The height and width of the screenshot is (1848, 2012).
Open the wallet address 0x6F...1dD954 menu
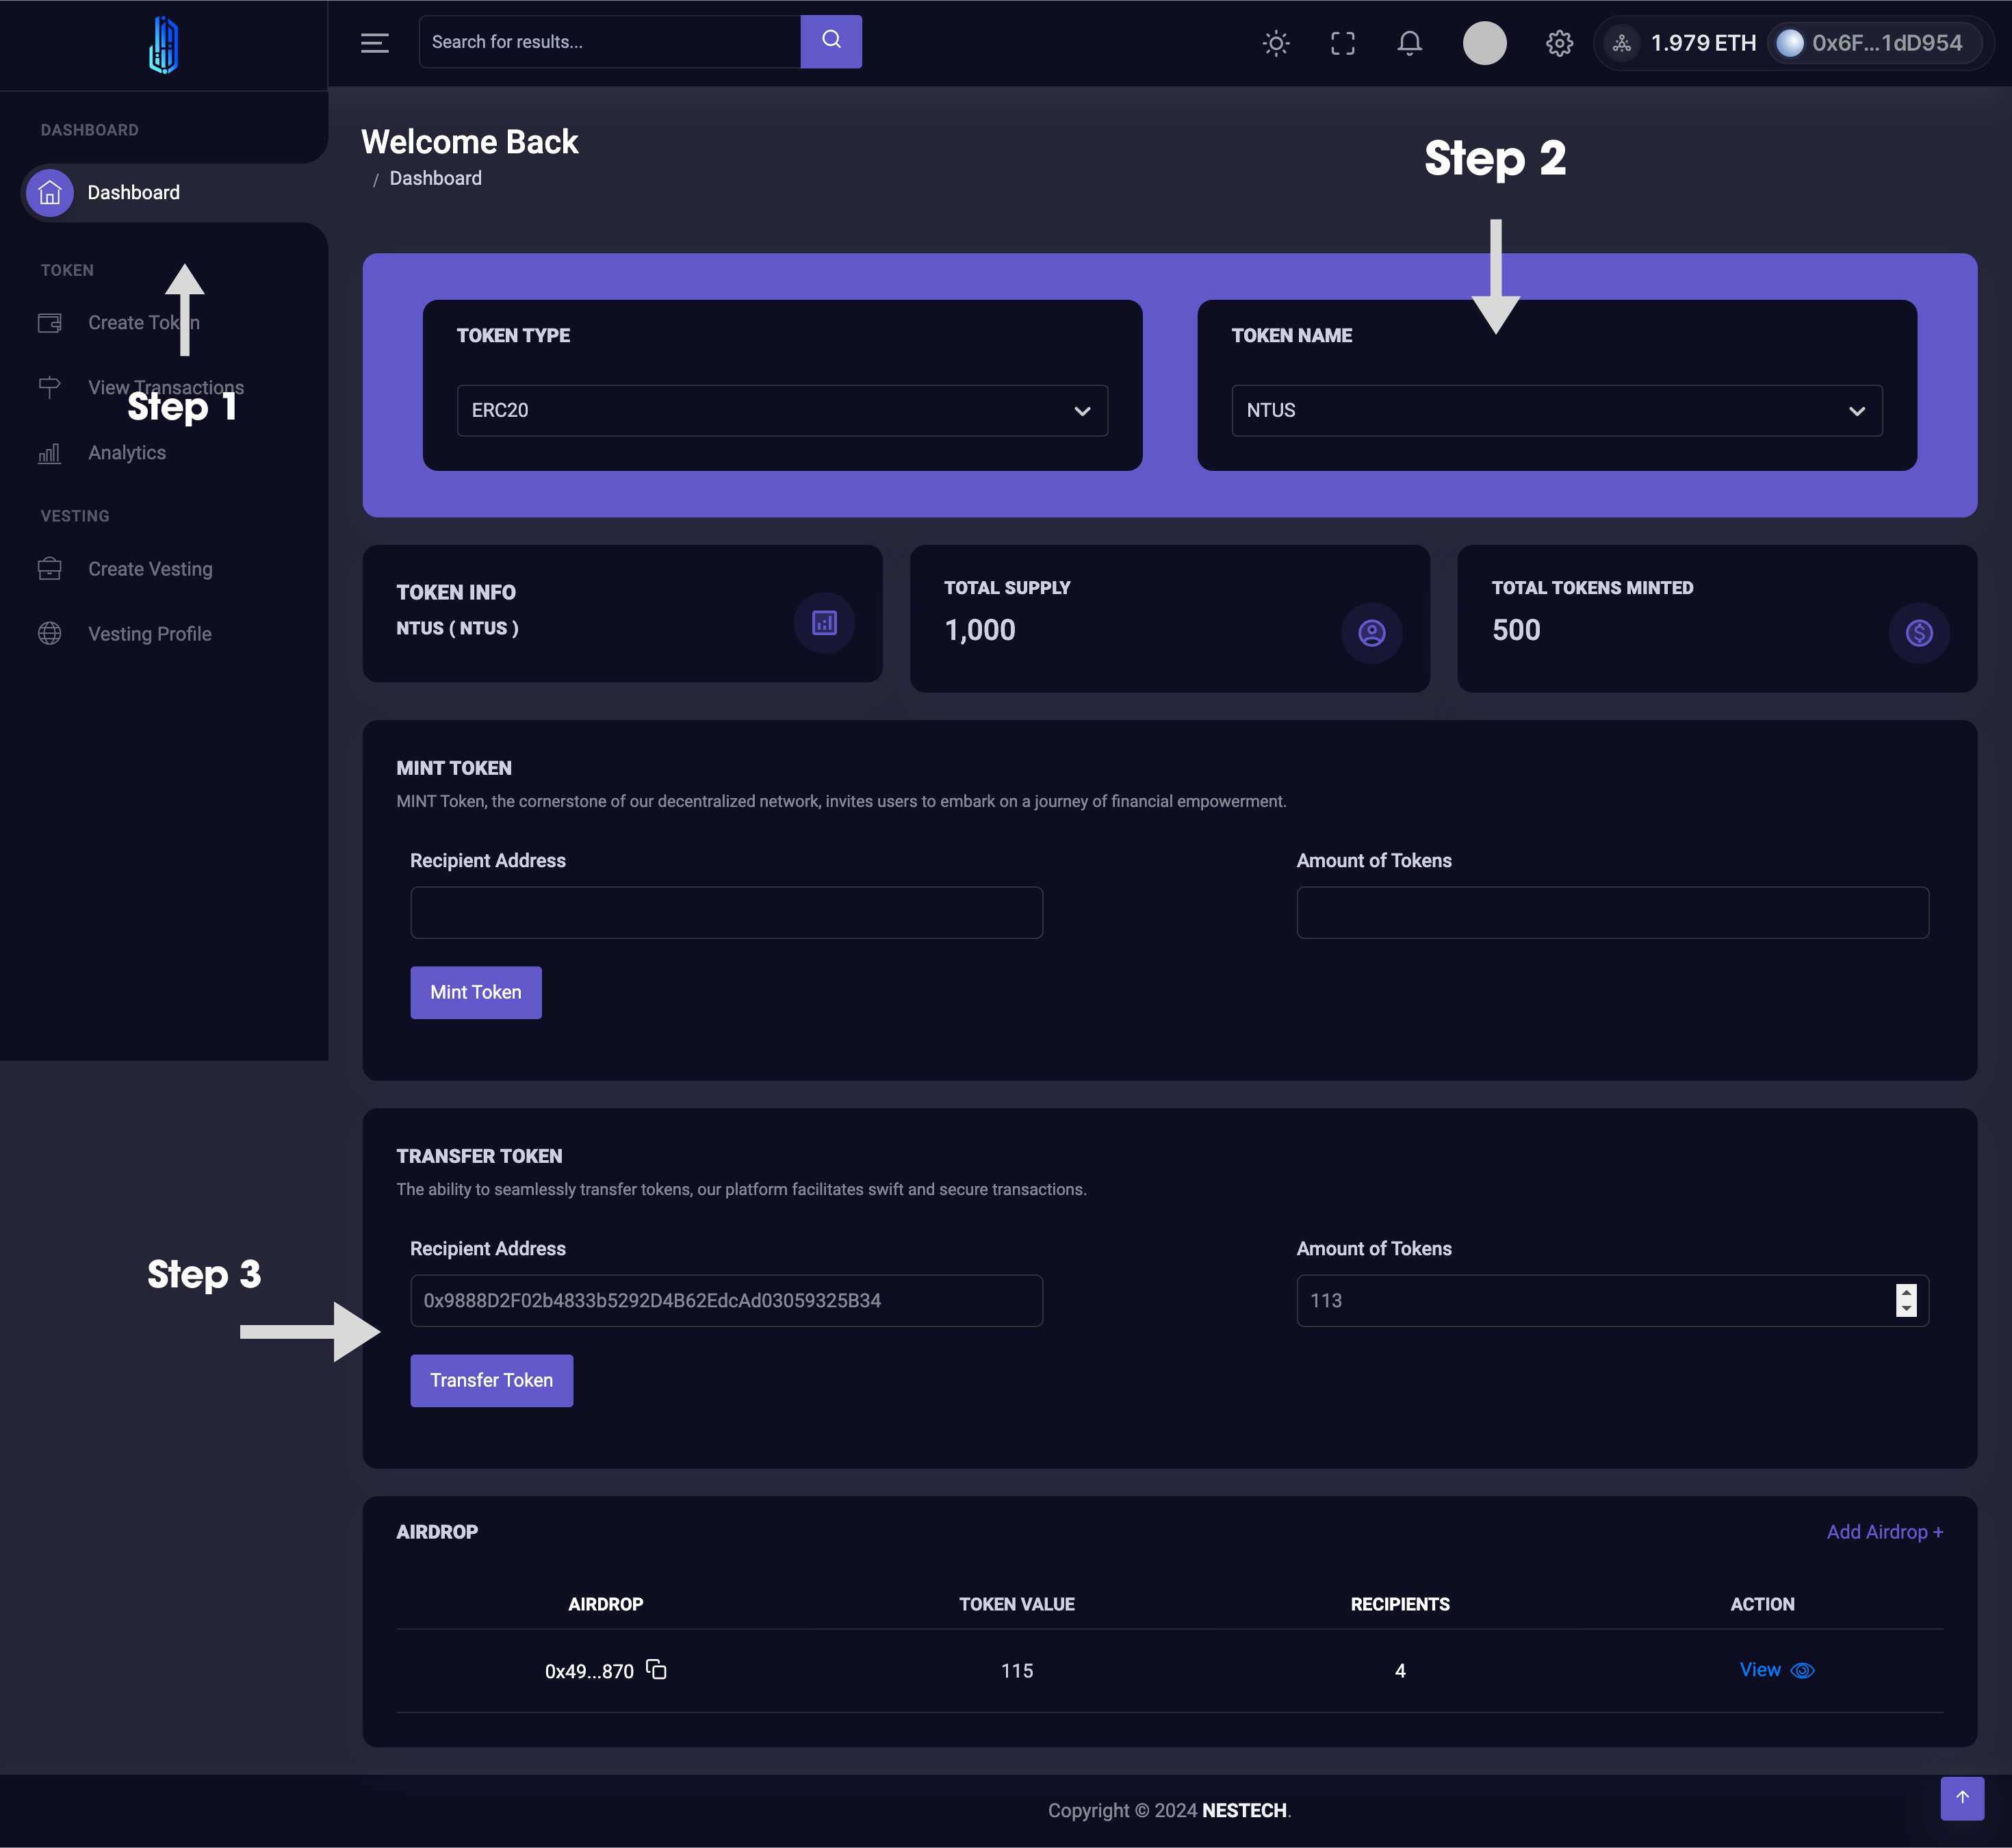point(1872,43)
